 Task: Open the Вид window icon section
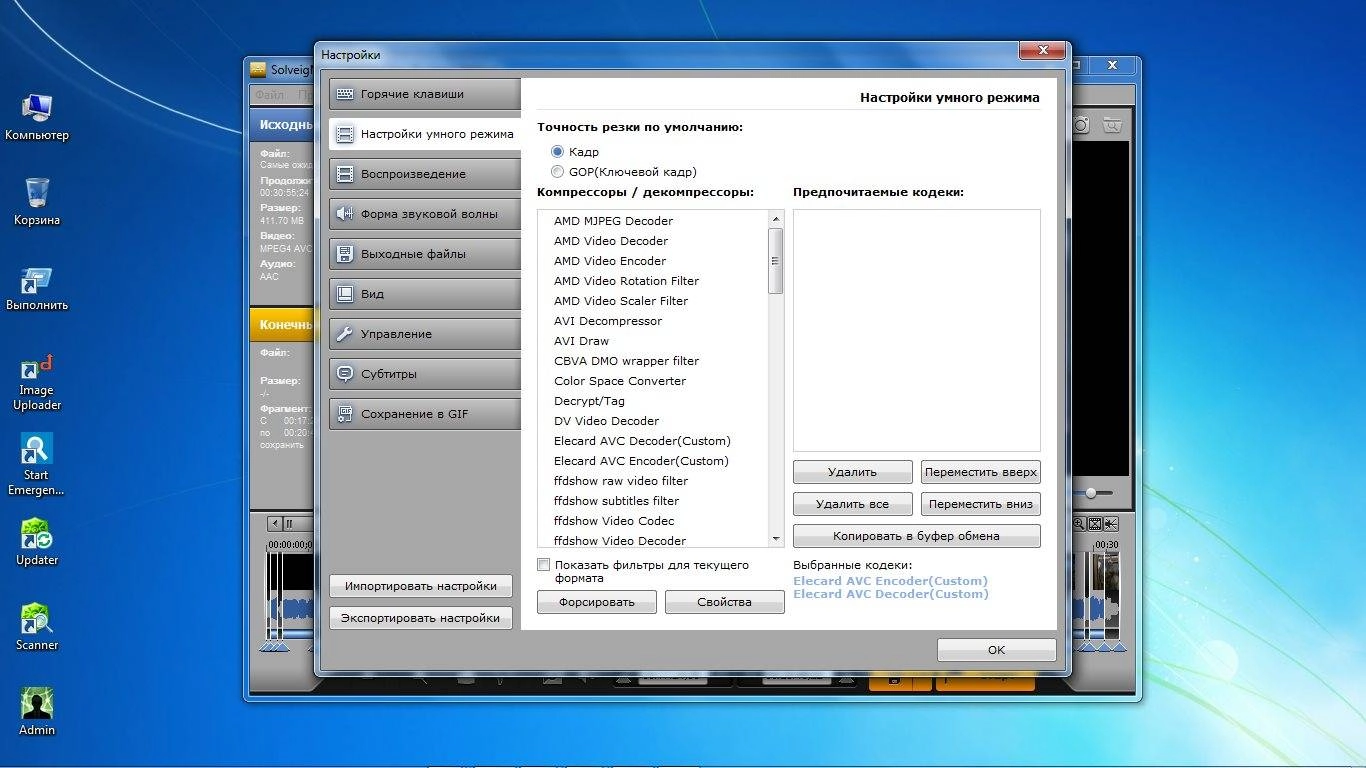tap(425, 294)
